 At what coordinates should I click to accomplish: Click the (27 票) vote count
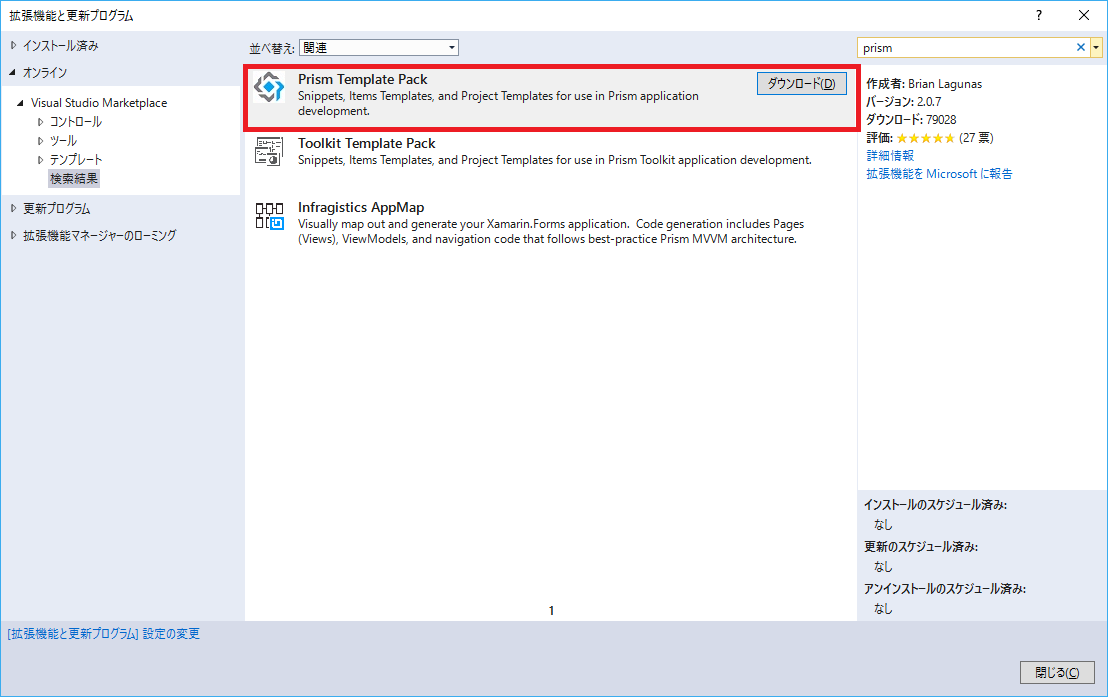976,138
